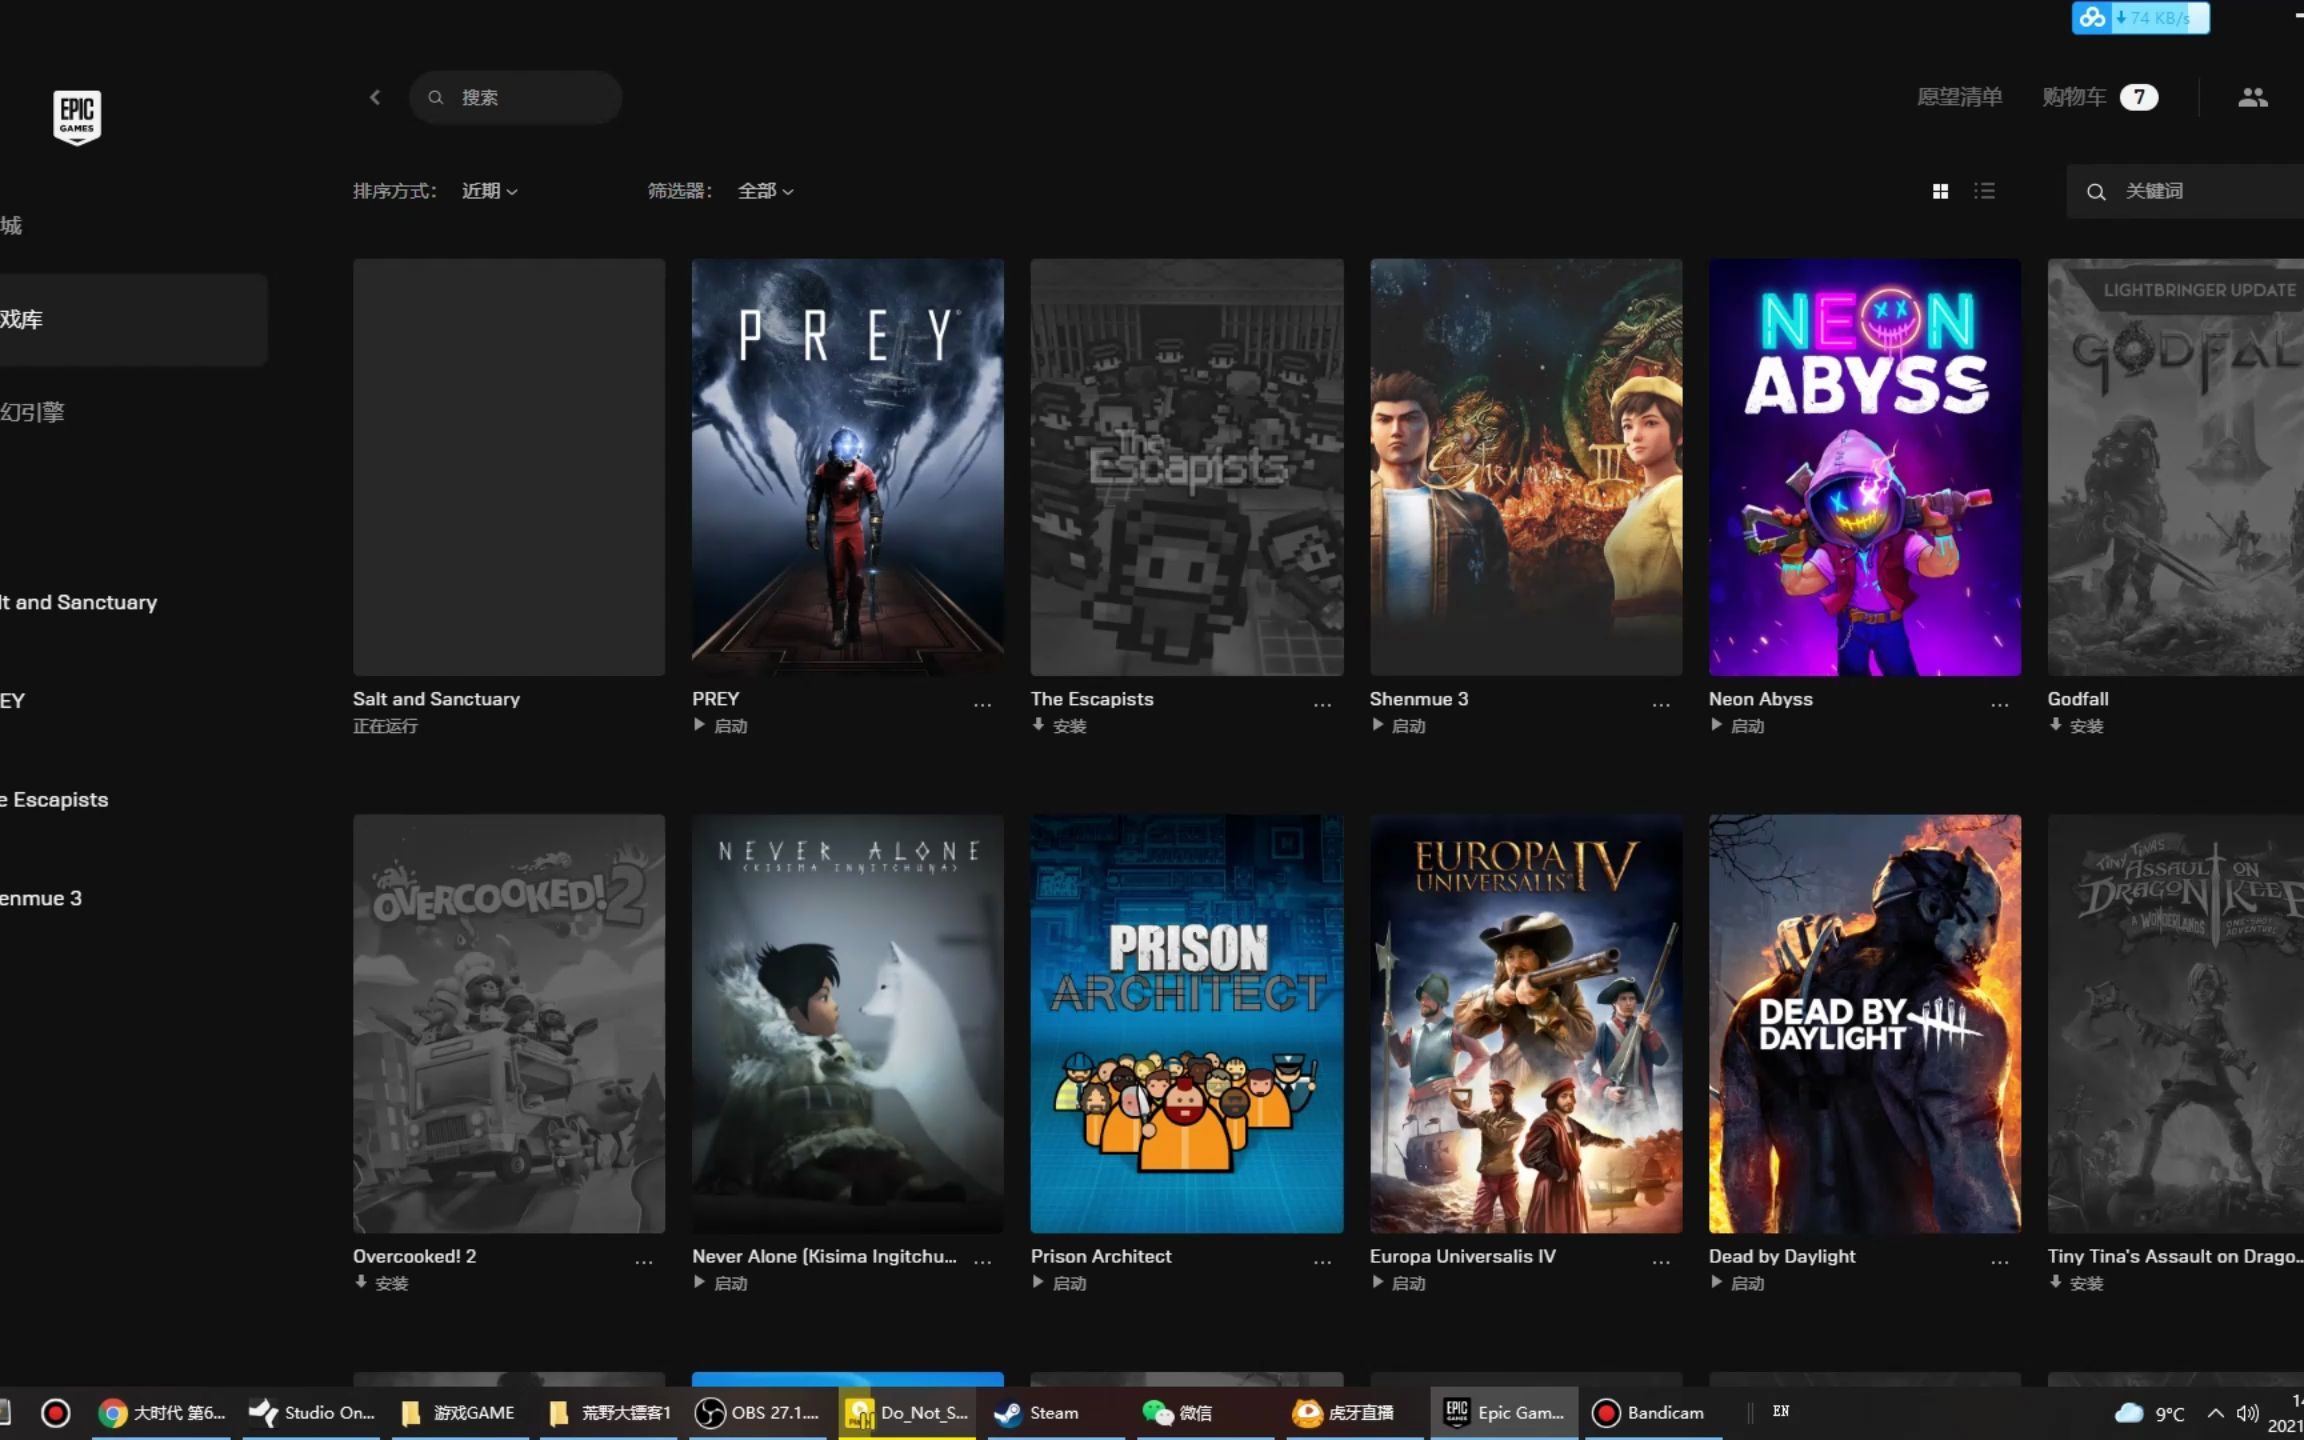This screenshot has width=2304, height=1440.
Task: Open Never Alone three-dot menu
Action: coord(983,1262)
